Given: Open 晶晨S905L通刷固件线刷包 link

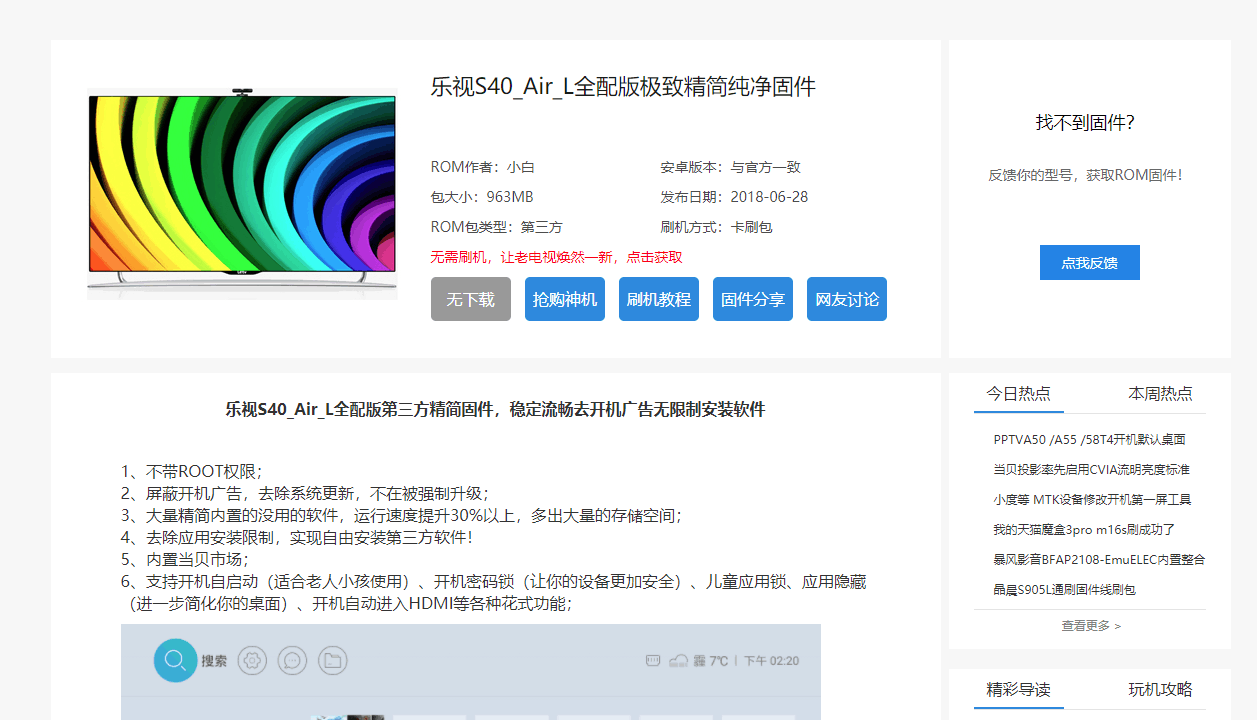Looking at the screenshot, I should [x=1064, y=589].
